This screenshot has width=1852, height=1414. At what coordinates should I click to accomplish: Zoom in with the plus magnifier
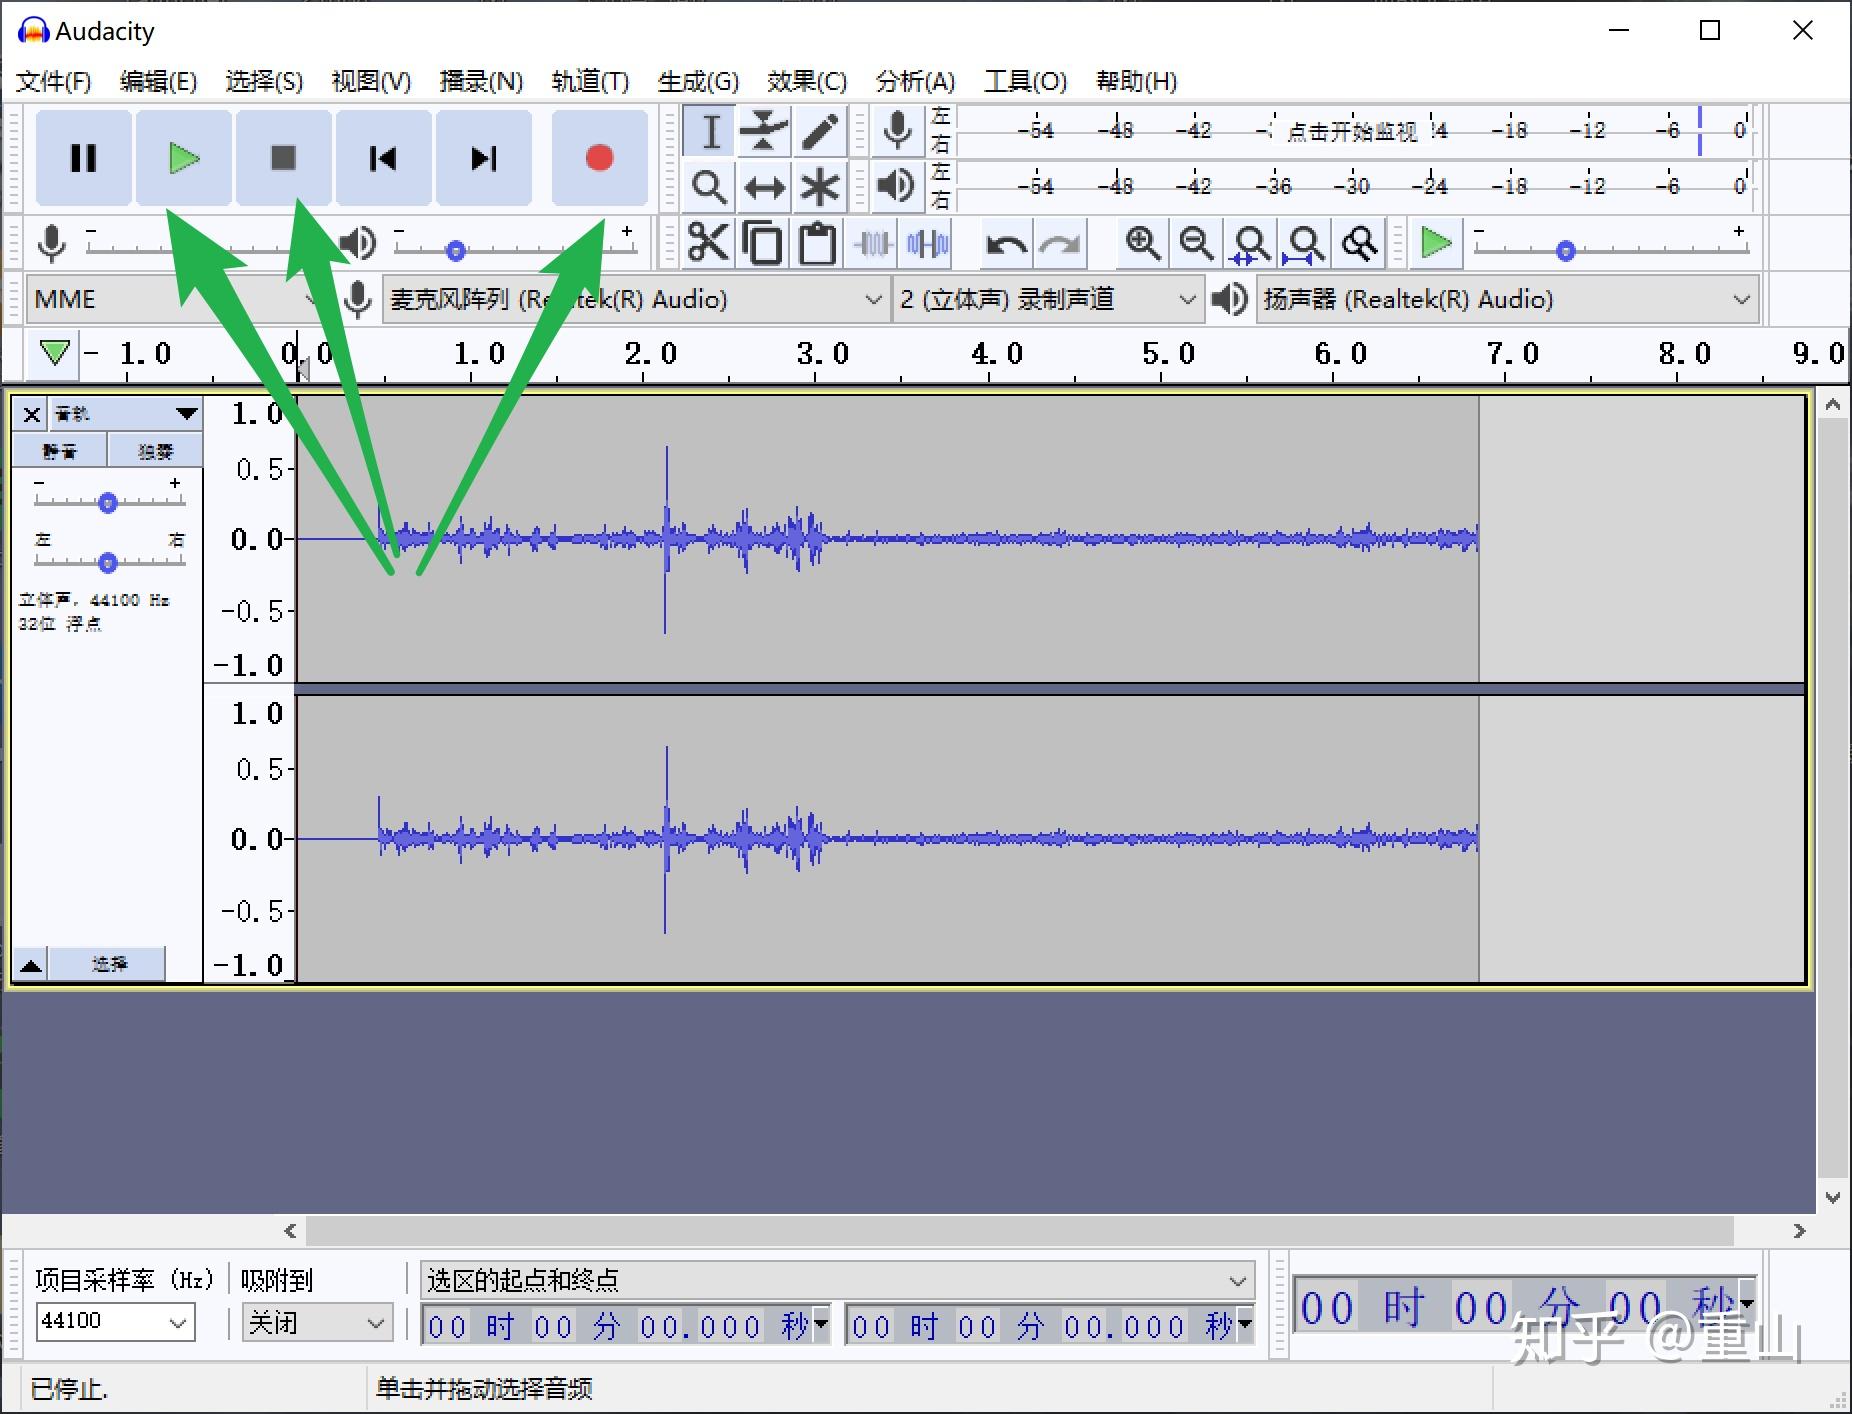[1143, 243]
